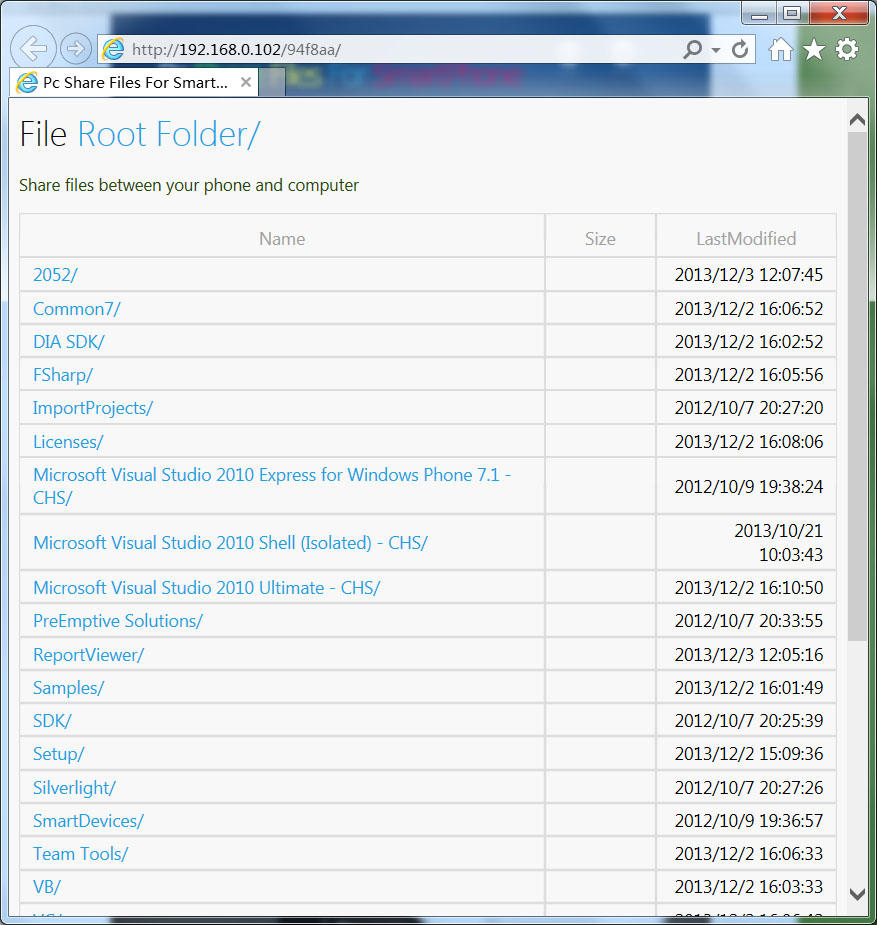Refresh the page with the reload icon

click(x=740, y=49)
